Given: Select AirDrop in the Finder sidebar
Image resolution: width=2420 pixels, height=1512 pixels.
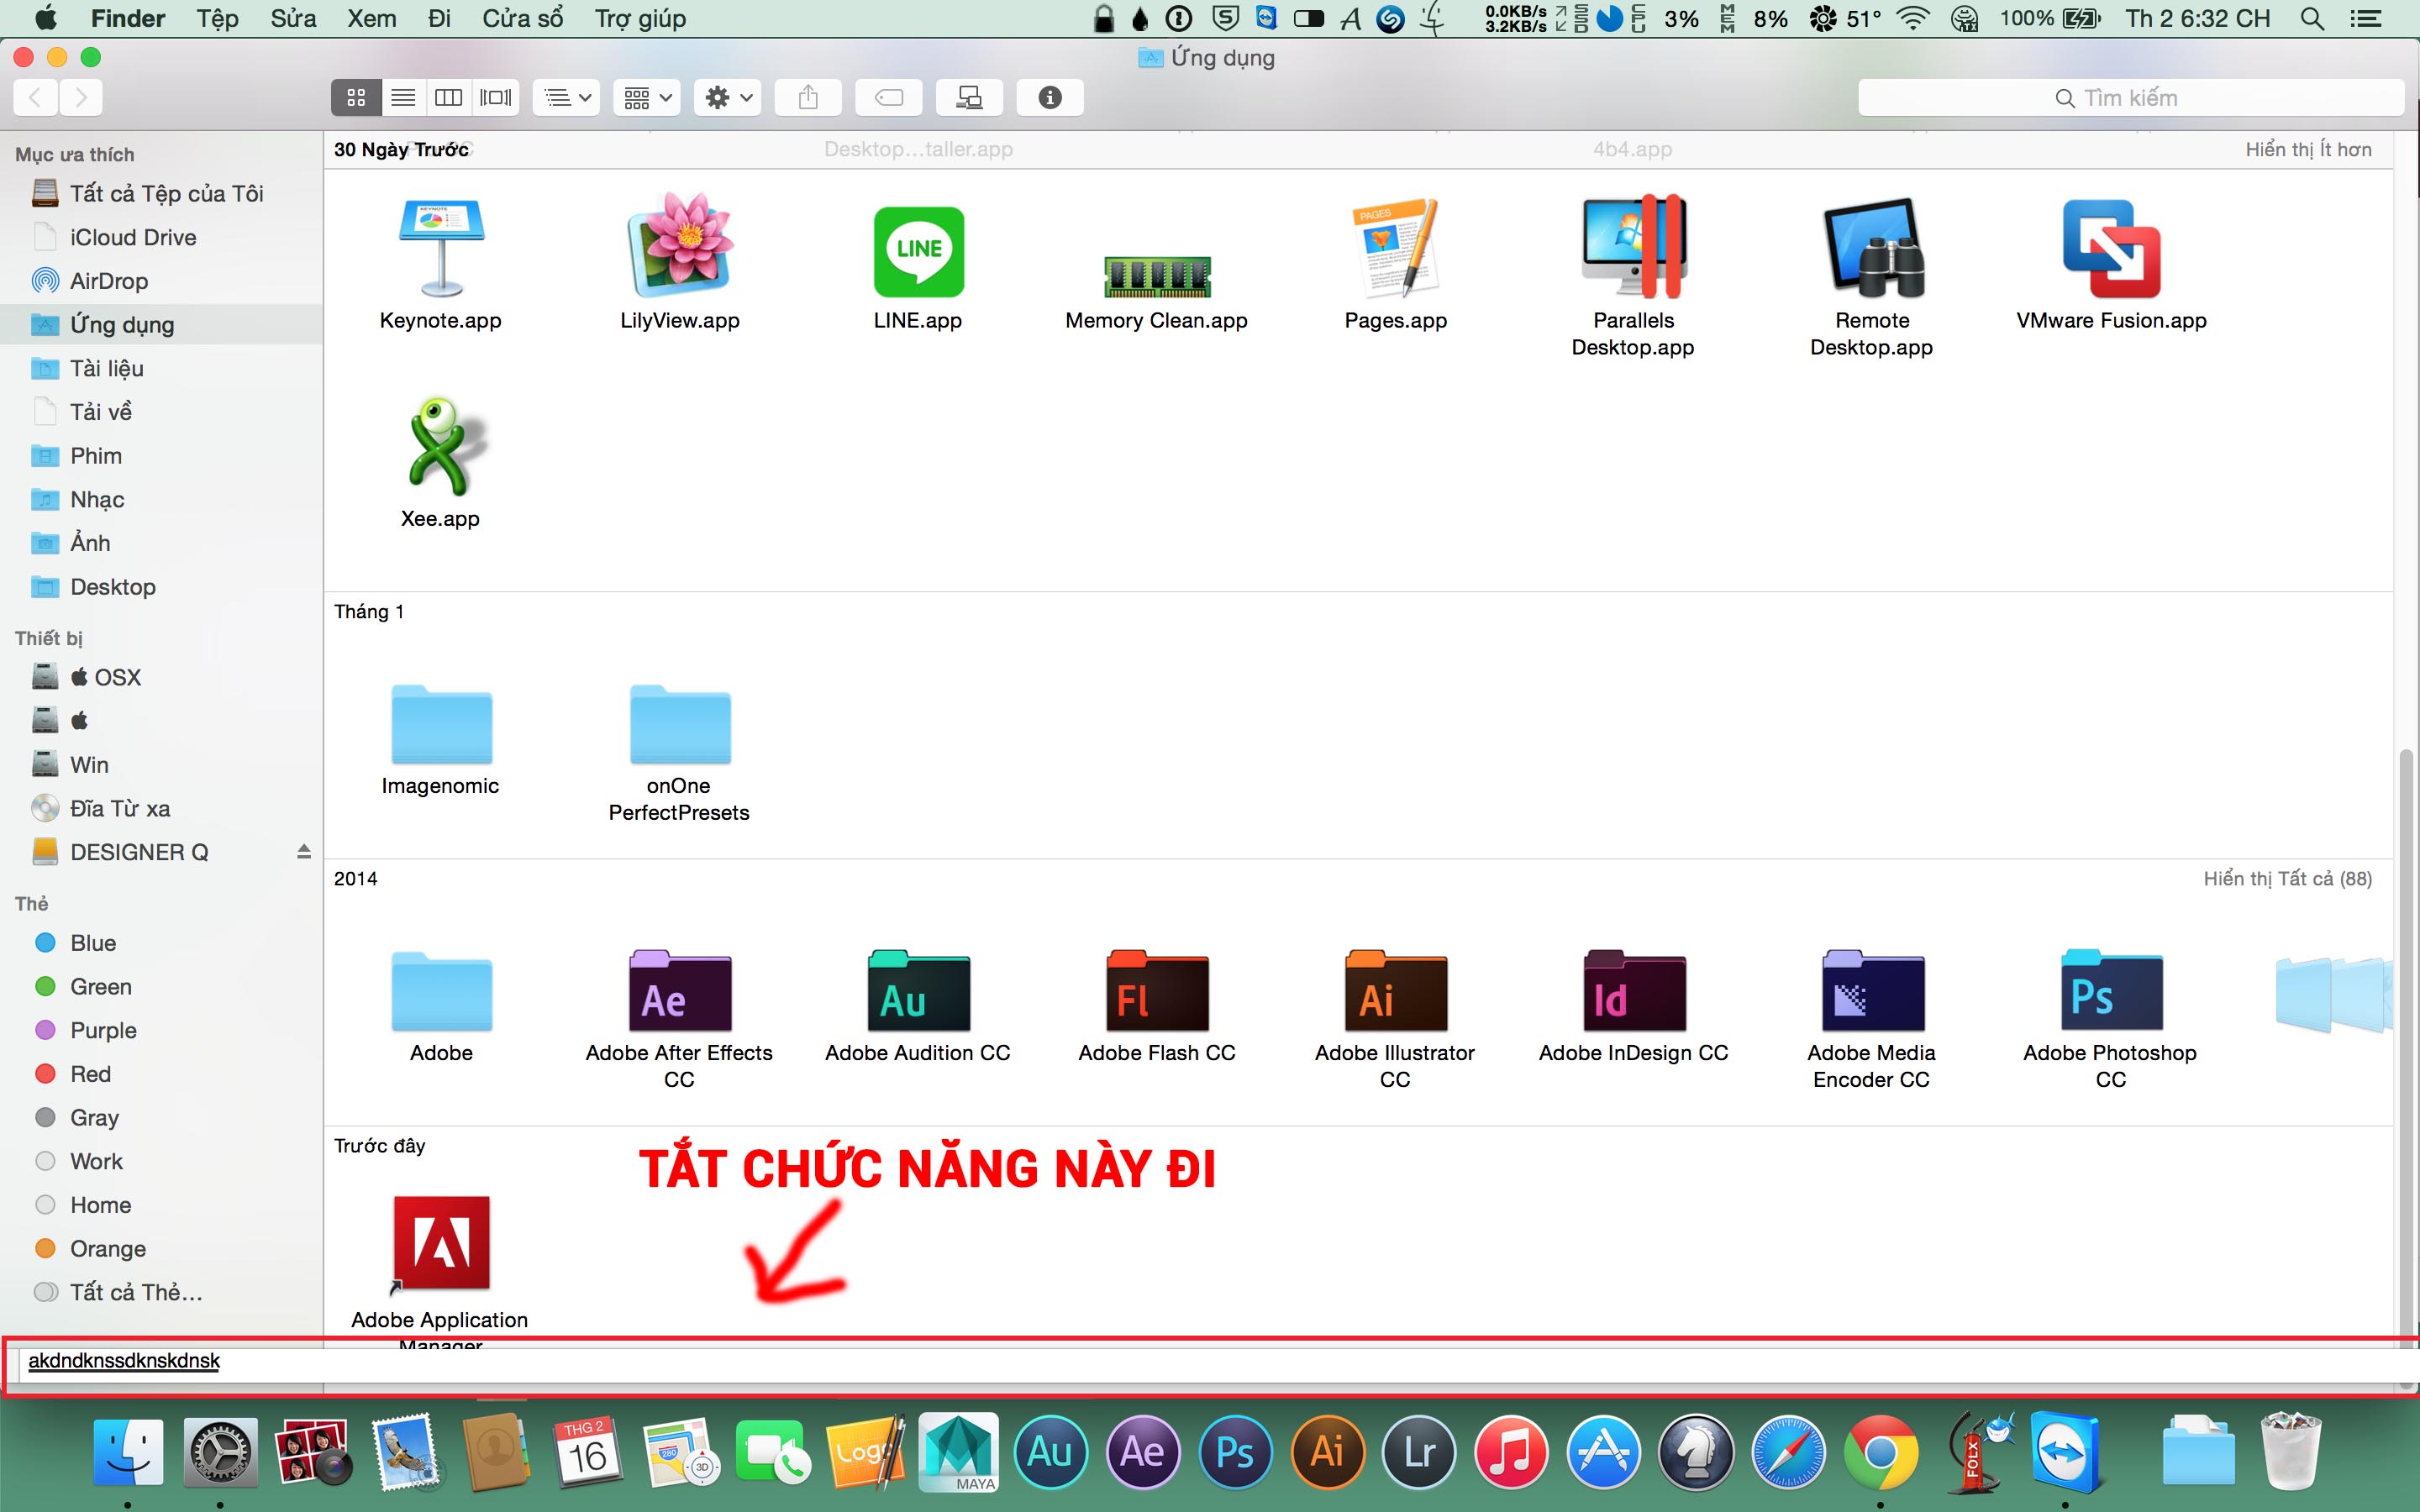Looking at the screenshot, I should click(110, 281).
